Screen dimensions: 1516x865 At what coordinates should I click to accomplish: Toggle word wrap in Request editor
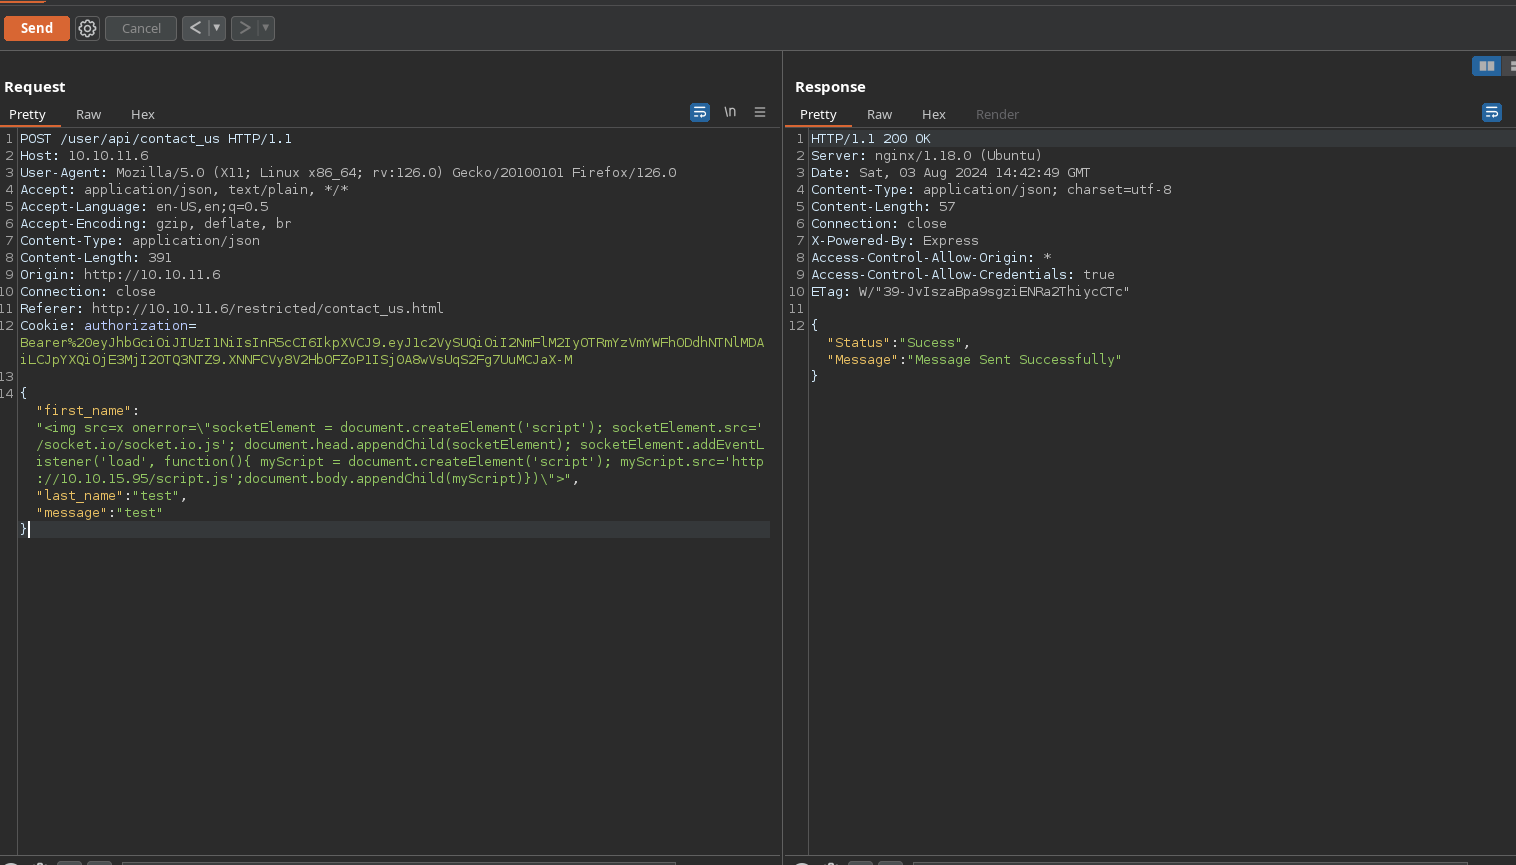[x=700, y=112]
